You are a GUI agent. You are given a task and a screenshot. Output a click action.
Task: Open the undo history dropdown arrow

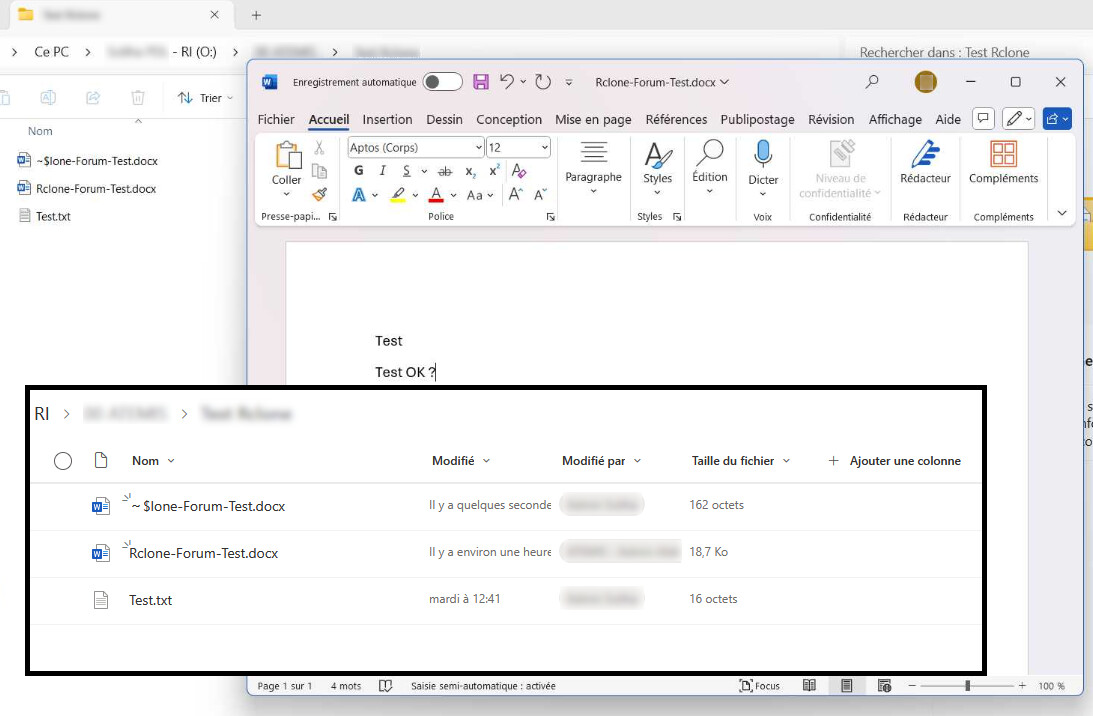tap(523, 82)
